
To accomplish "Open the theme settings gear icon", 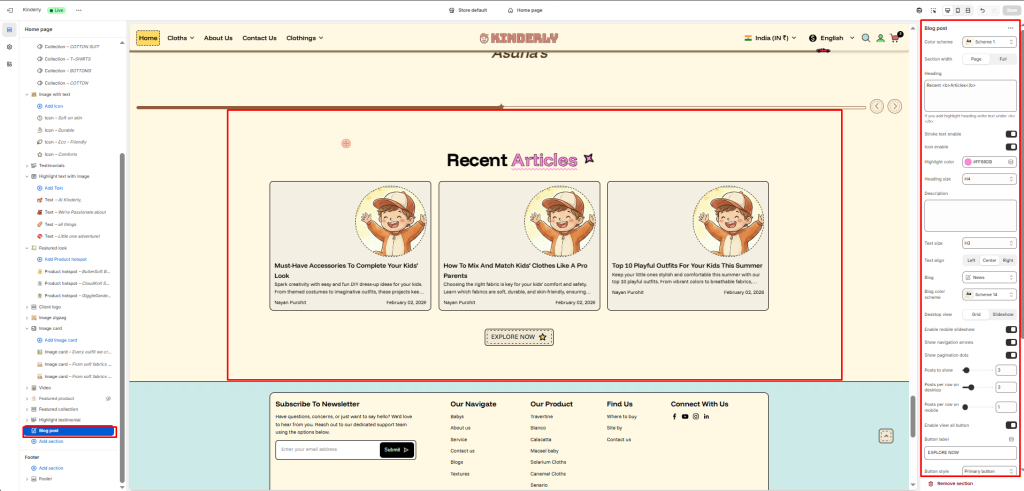I will pyautogui.click(x=9, y=47).
